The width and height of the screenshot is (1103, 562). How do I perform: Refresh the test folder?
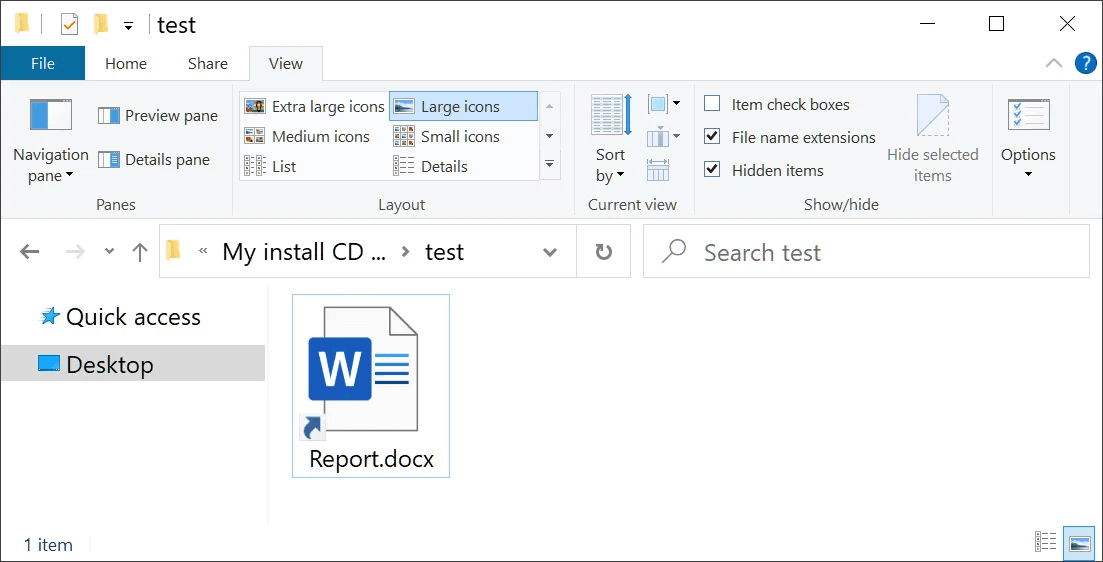tap(603, 253)
